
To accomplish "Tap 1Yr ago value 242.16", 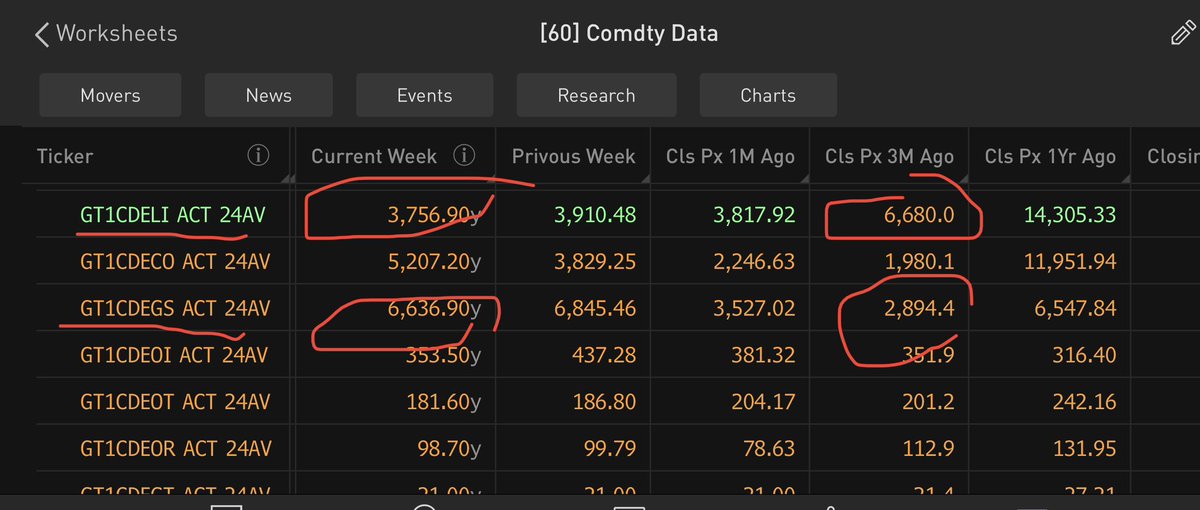I will (x=1085, y=403).
